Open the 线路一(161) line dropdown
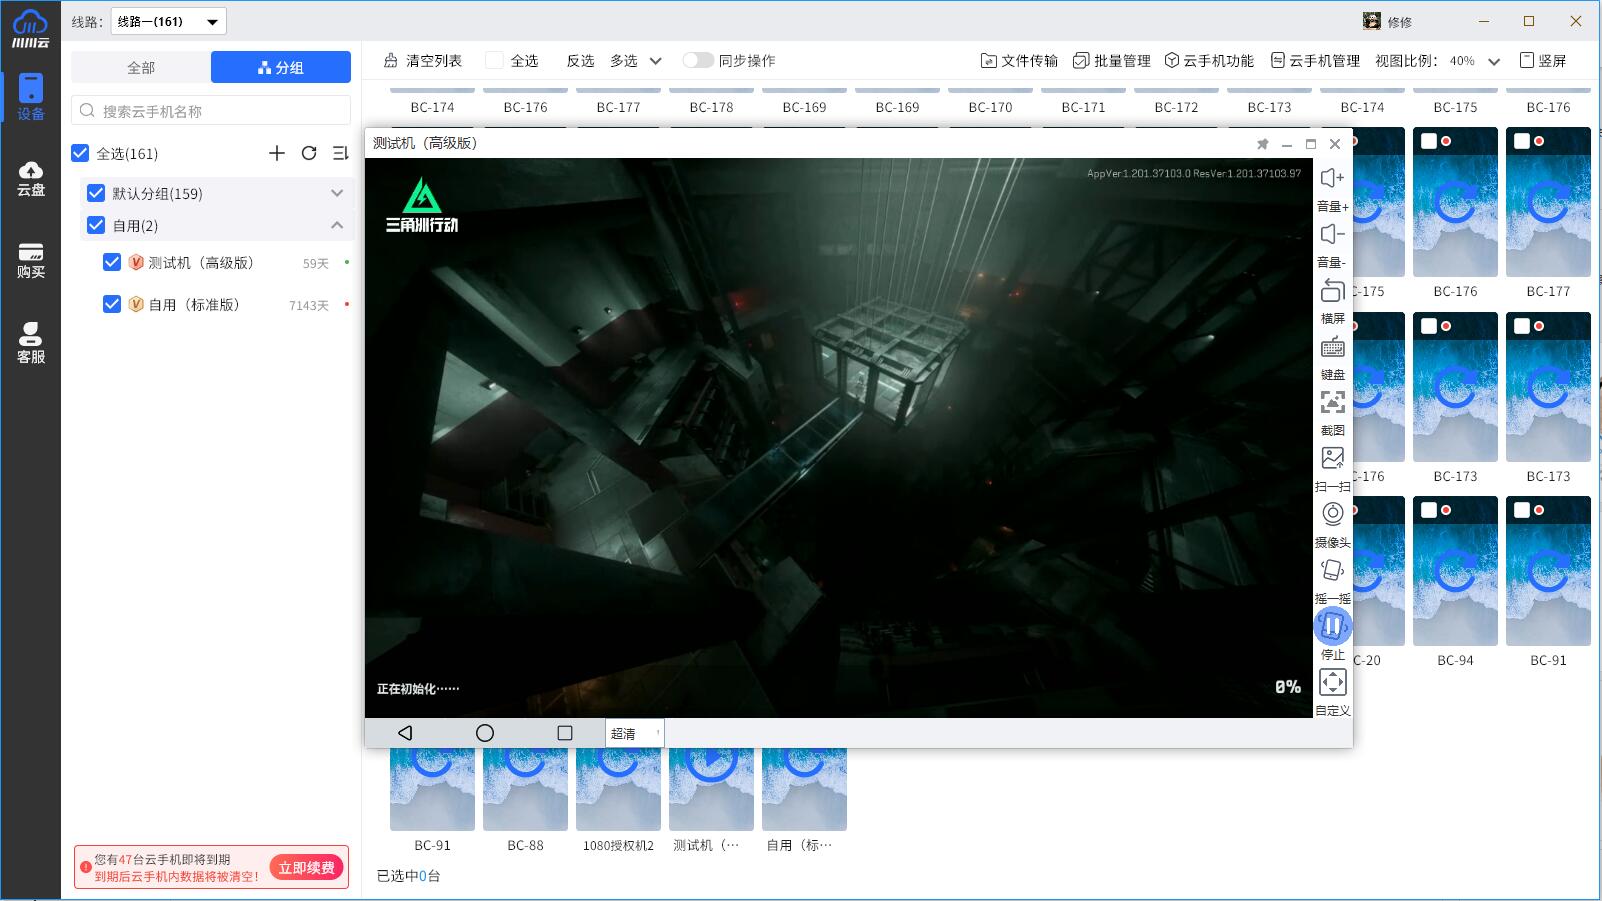The height and width of the screenshot is (901, 1602). 168,21
